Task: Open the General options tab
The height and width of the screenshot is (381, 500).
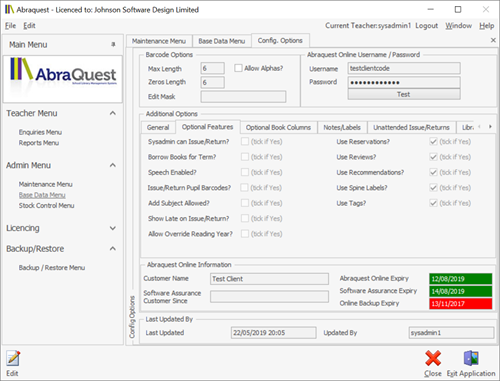Action: click(x=158, y=127)
